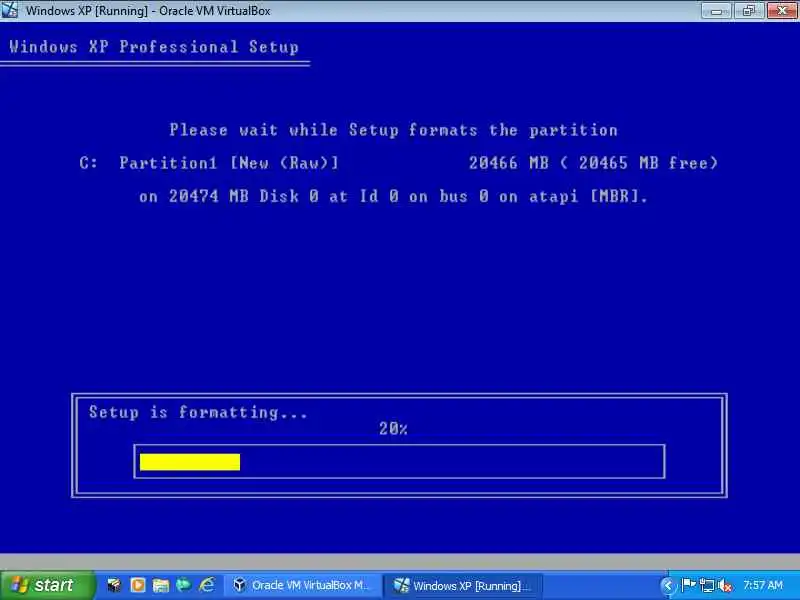Click the first quick launch icon
The height and width of the screenshot is (600, 800).
tap(114, 585)
